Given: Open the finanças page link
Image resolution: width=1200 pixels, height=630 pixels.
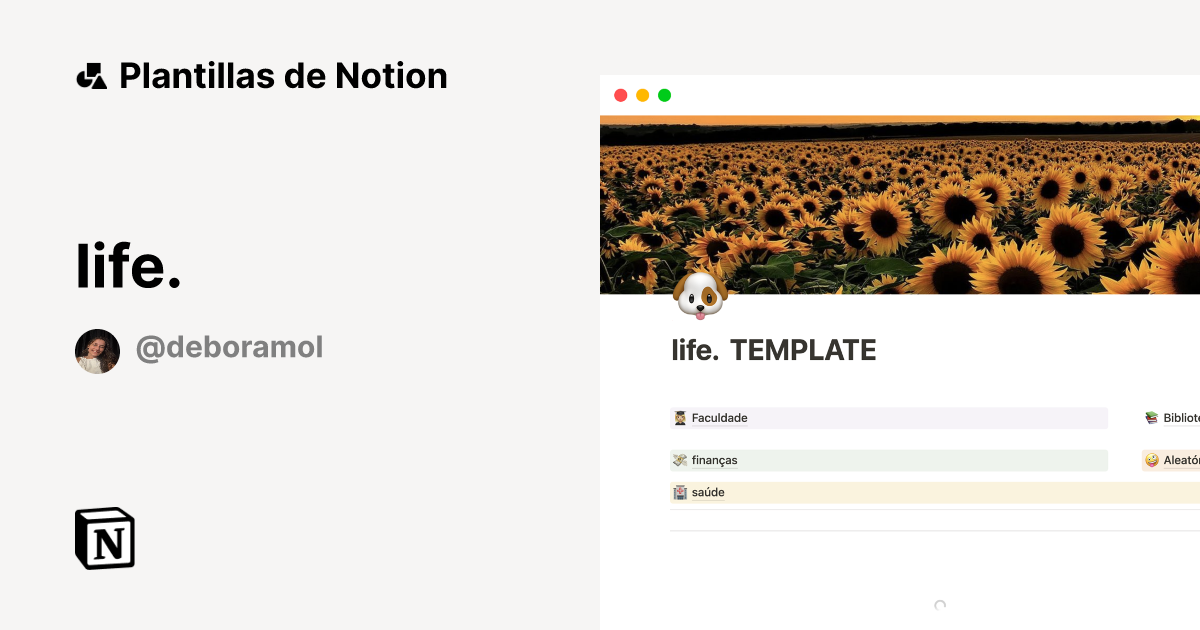Looking at the screenshot, I should tap(714, 460).
